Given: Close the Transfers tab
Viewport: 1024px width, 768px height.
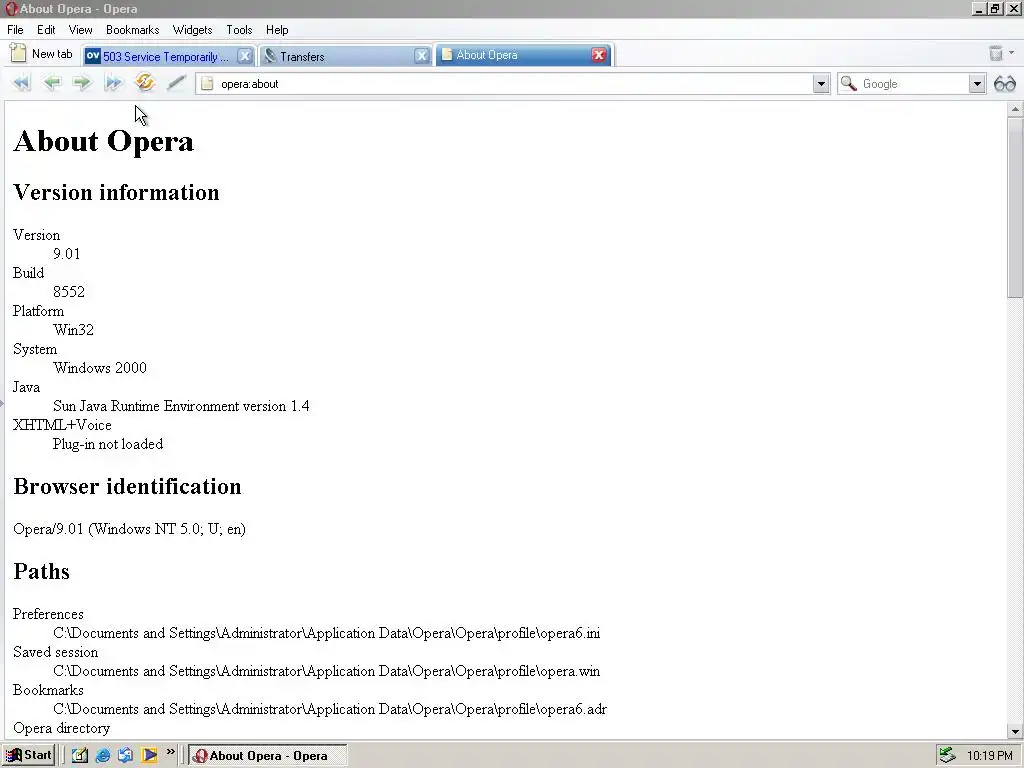Looking at the screenshot, I should click(422, 56).
